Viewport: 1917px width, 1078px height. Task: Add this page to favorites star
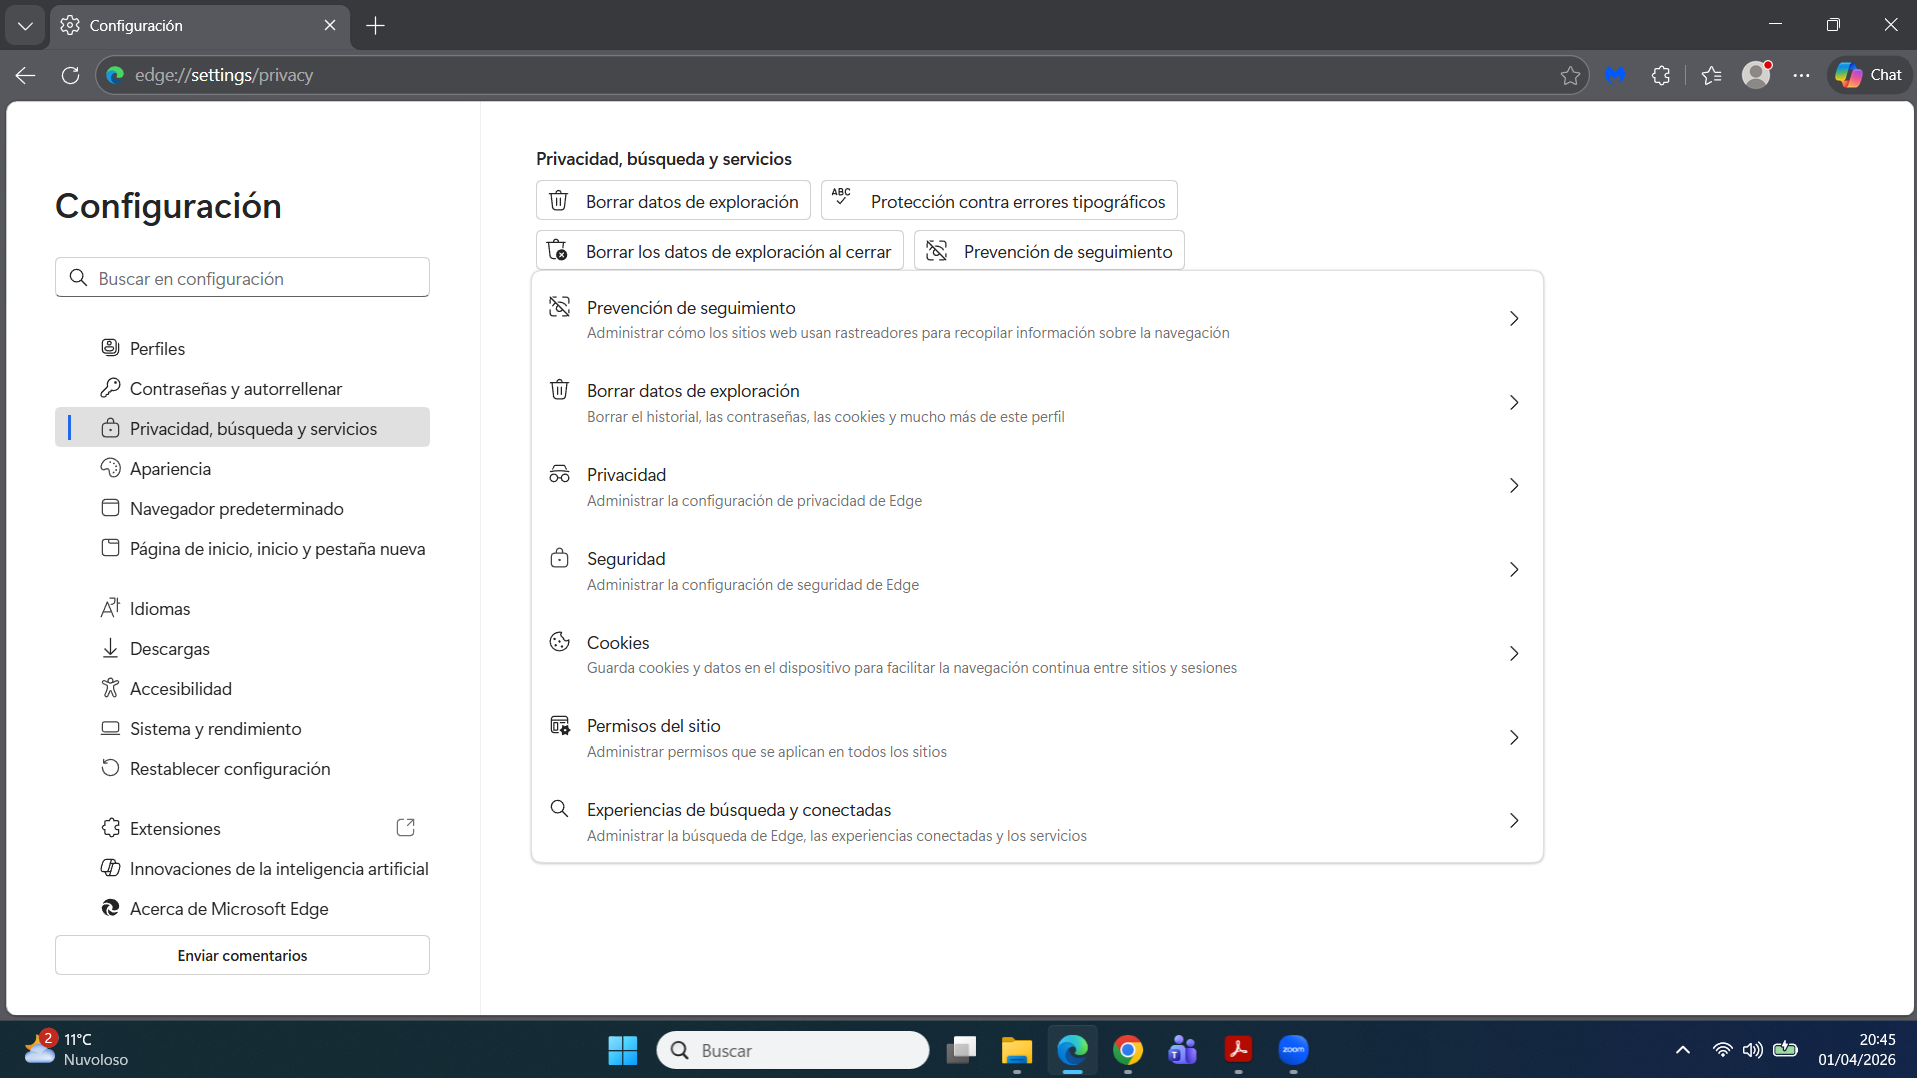1570,75
